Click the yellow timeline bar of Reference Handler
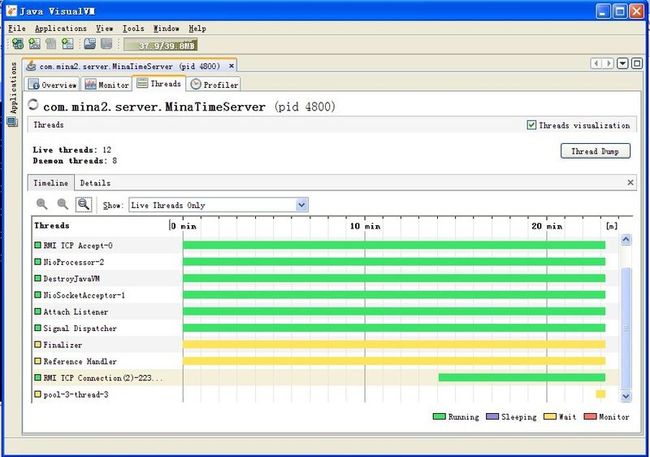650x457 pixels. point(394,361)
